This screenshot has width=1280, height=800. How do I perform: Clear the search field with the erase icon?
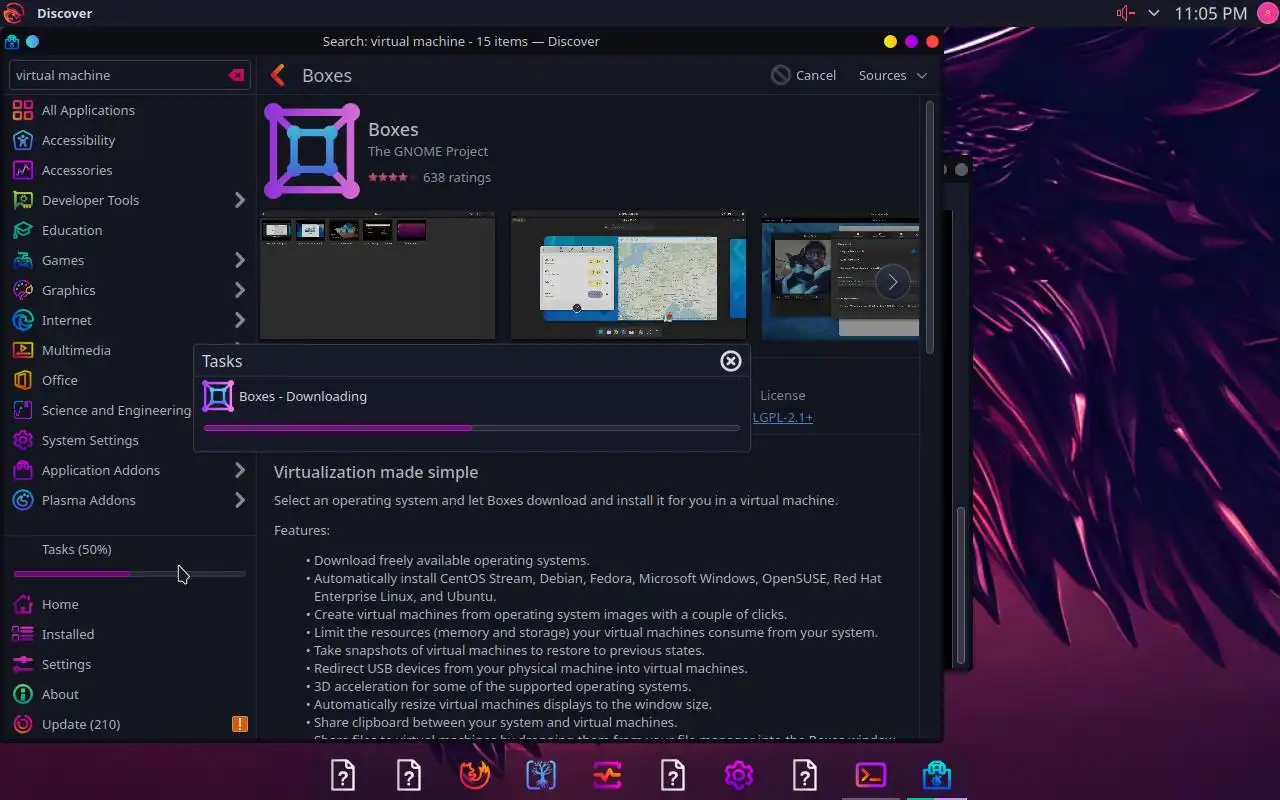click(236, 75)
